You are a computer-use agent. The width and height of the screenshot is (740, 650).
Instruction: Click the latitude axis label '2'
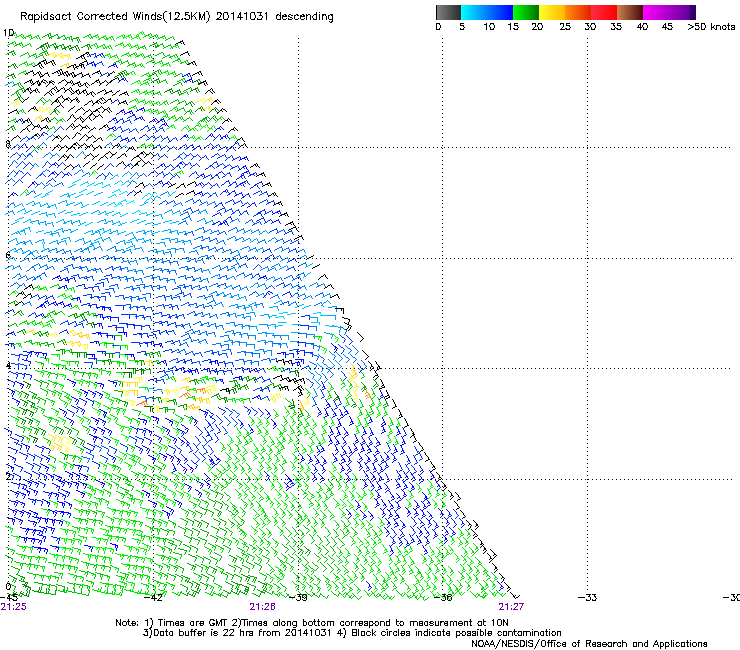click(8, 476)
